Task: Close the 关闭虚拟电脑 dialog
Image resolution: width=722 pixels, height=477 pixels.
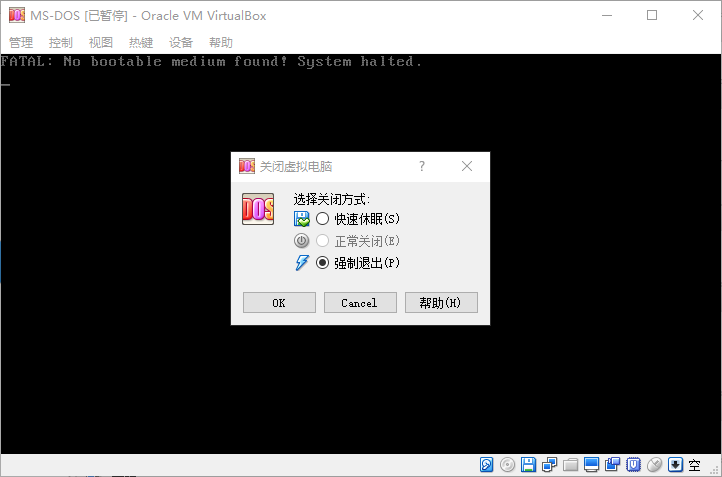Action: [467, 166]
